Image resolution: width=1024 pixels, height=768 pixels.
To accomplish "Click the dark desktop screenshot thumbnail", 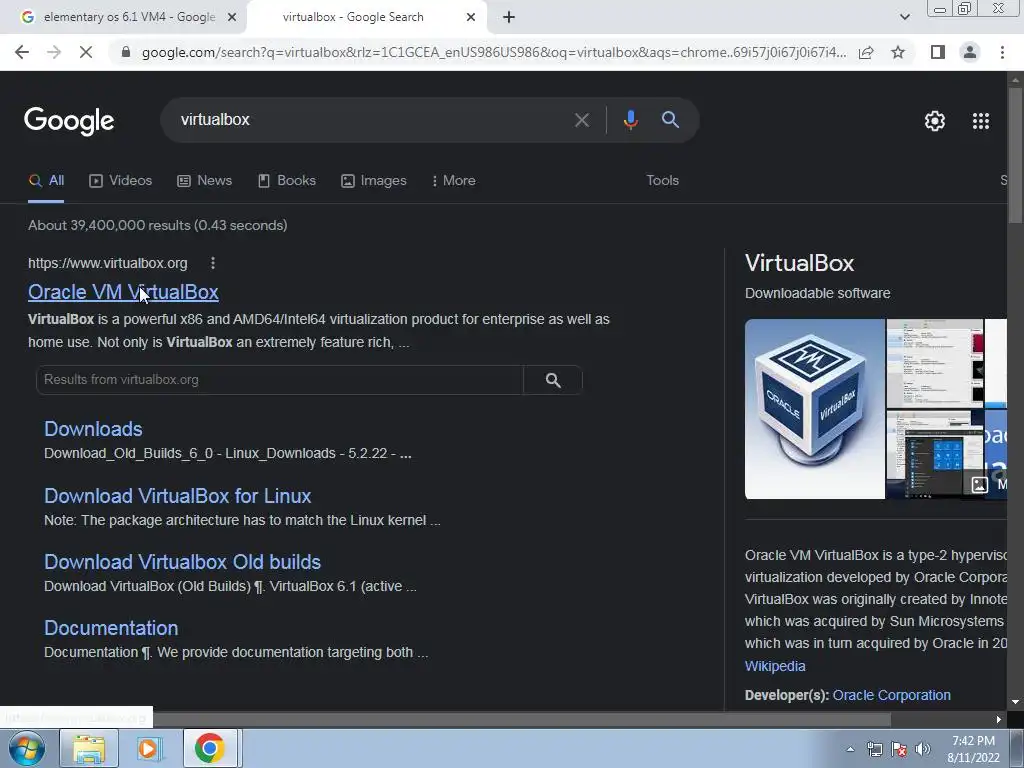I will point(935,455).
